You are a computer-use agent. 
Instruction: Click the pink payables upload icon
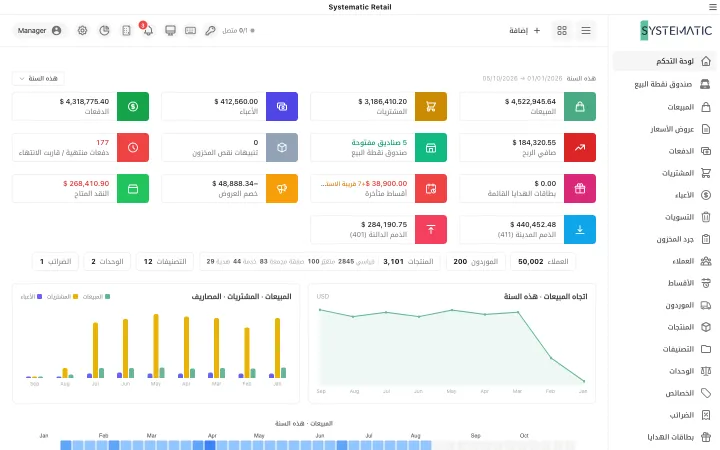(x=431, y=230)
